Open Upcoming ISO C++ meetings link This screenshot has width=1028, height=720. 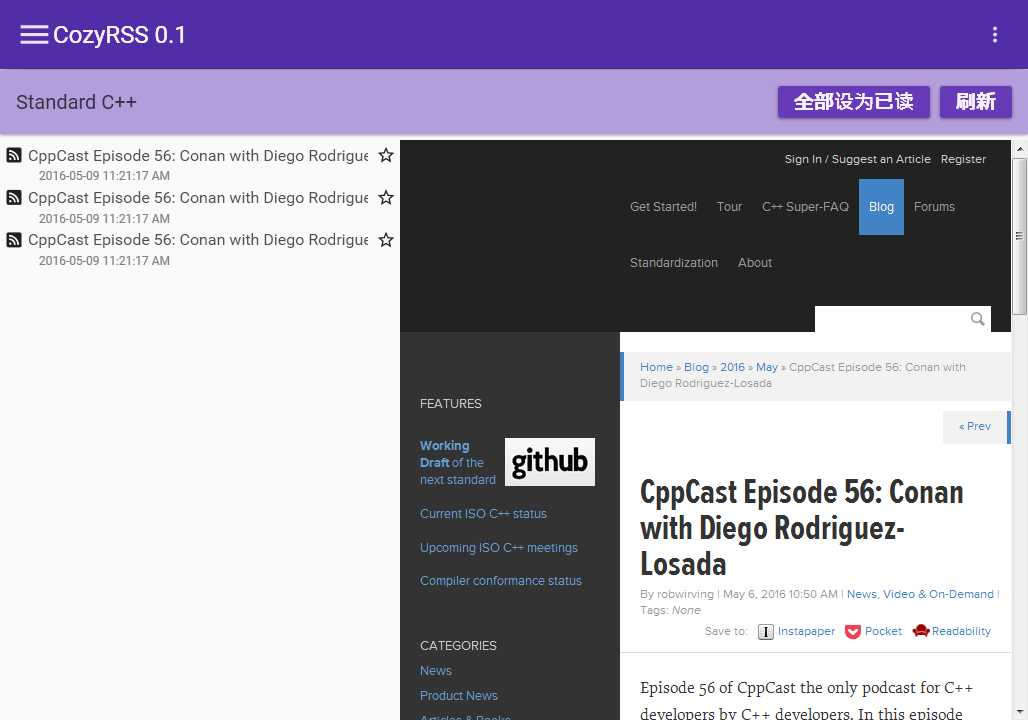click(x=498, y=548)
